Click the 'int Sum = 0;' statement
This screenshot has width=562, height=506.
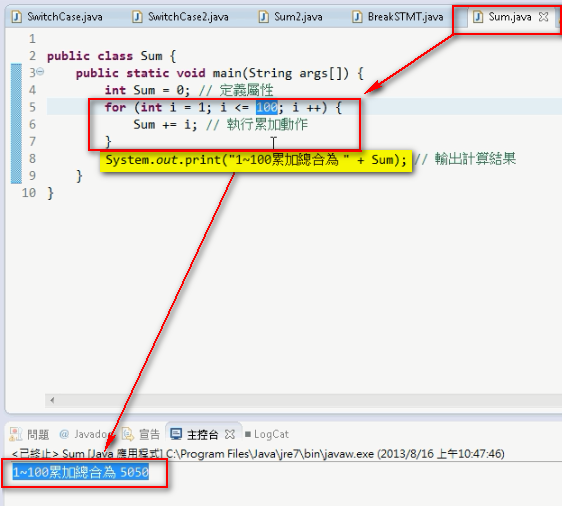147,90
